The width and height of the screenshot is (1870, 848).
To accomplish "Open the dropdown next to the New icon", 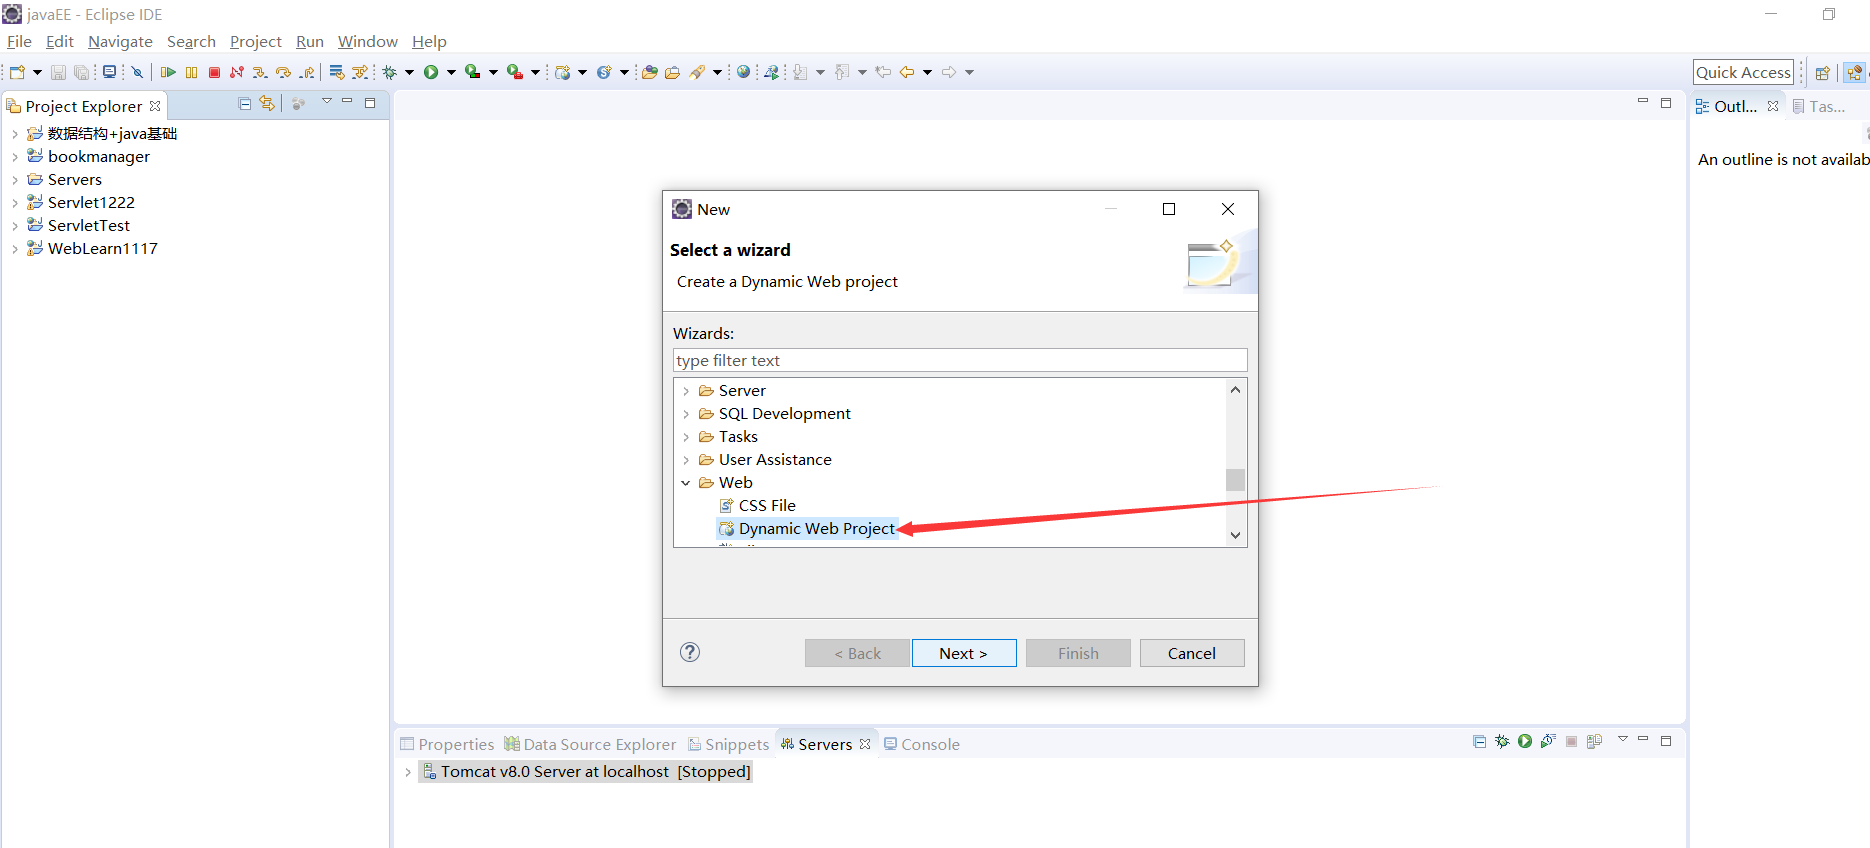I will click(x=37, y=72).
